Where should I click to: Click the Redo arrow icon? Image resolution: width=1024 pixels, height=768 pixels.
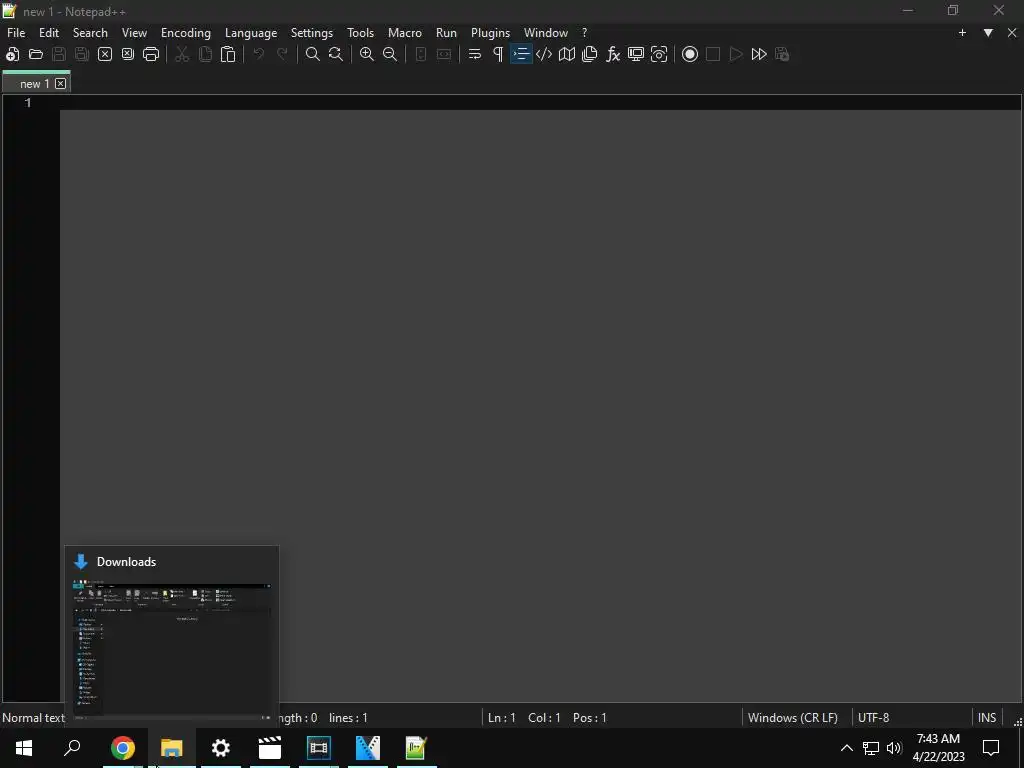282,54
